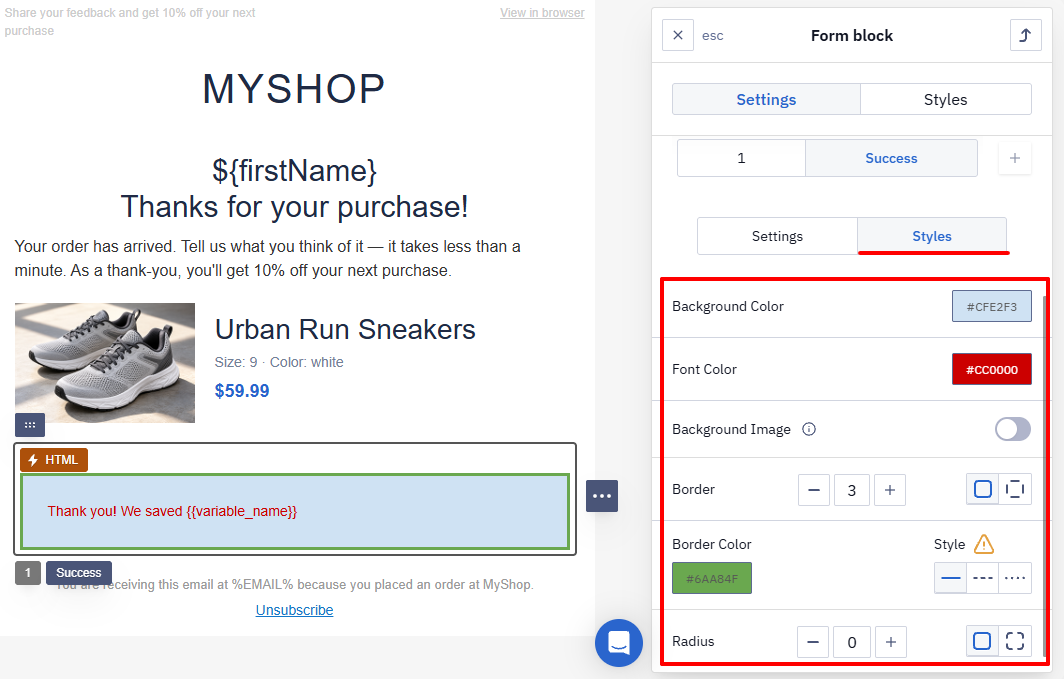Edit the Border width value field
The image size is (1064, 679).
pos(852,490)
